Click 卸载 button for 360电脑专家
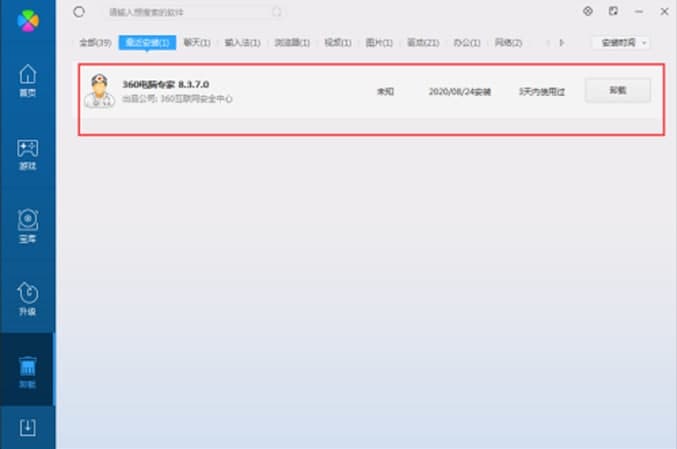The image size is (677, 449). coord(617,90)
